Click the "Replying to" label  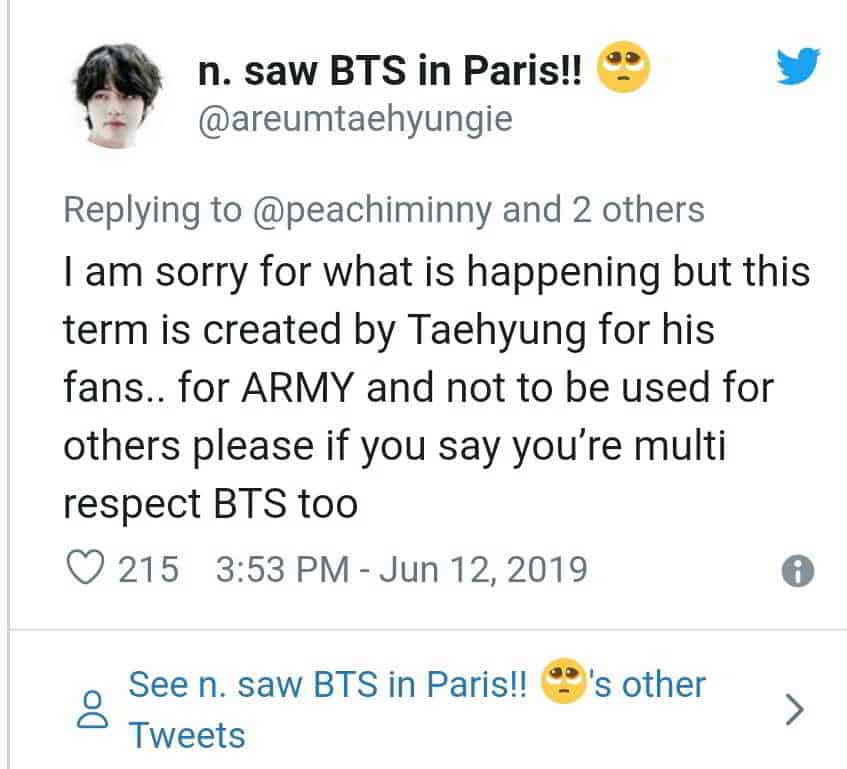click(152, 210)
